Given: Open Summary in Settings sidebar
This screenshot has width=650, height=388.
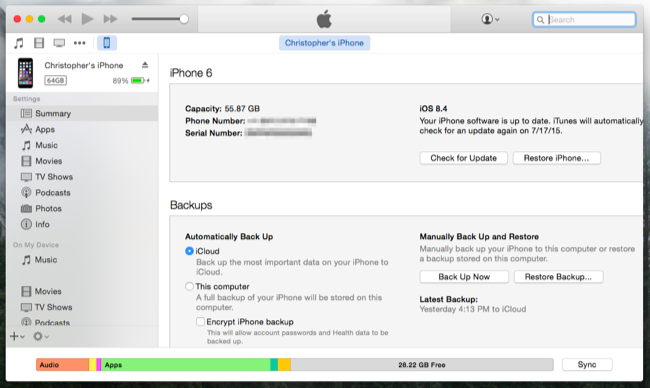Looking at the screenshot, I should point(82,113).
